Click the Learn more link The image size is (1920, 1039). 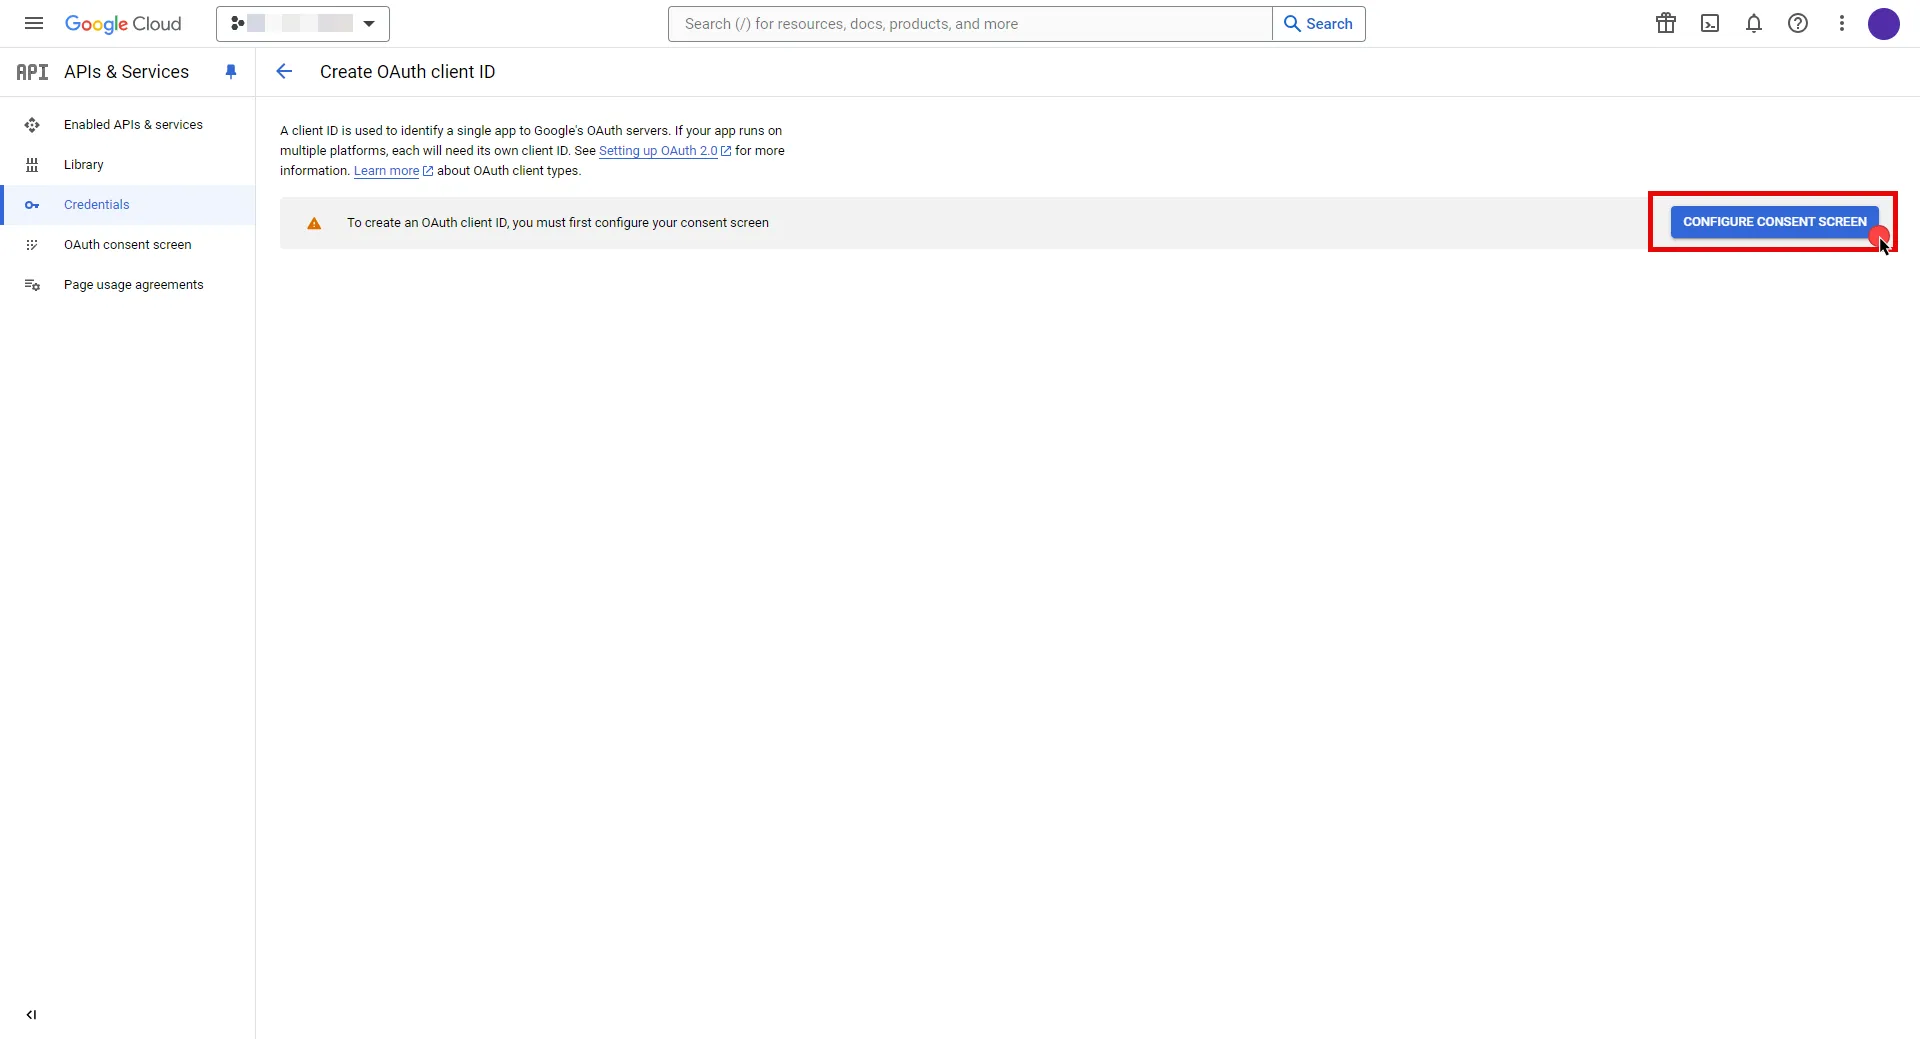tap(387, 171)
